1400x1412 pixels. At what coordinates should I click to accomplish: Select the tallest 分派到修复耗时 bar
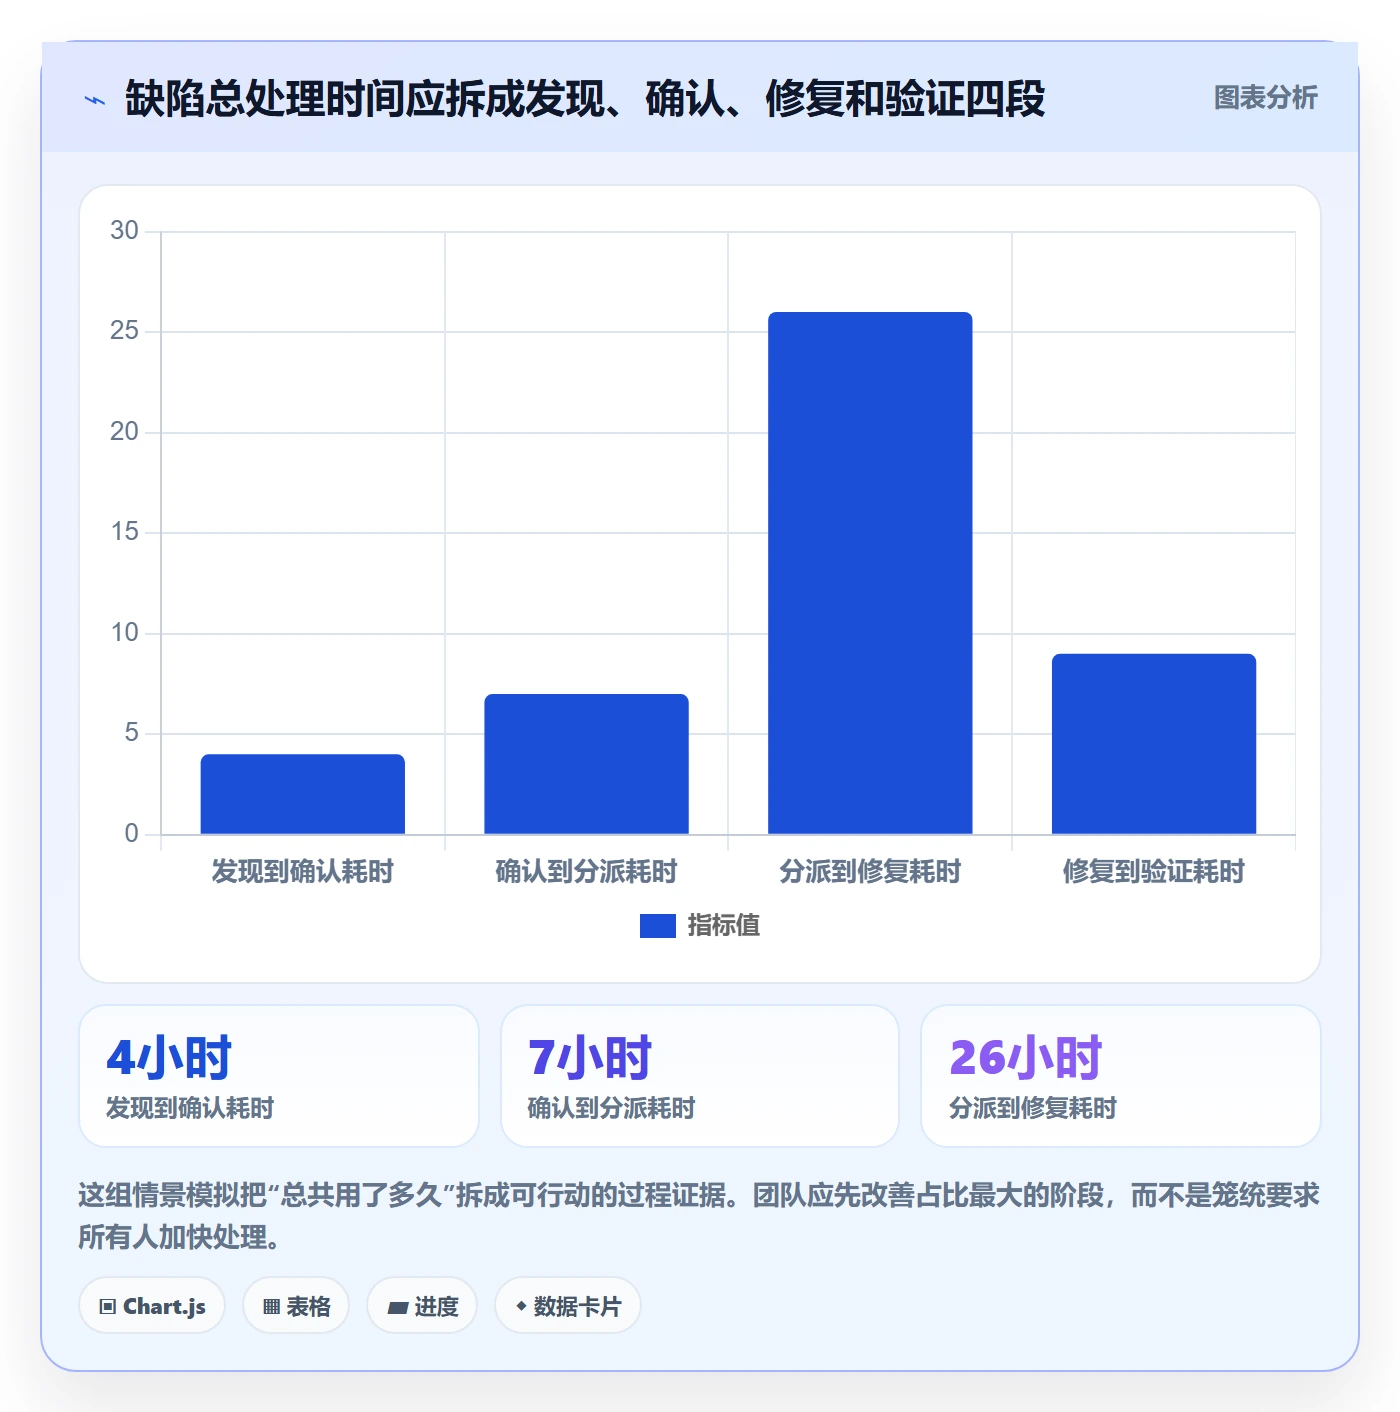tap(870, 573)
